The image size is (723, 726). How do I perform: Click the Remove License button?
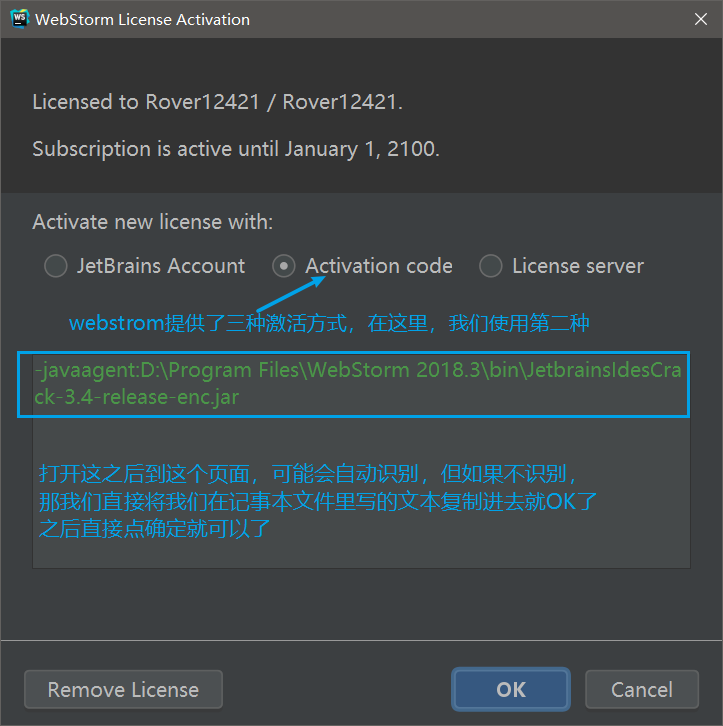pos(124,689)
